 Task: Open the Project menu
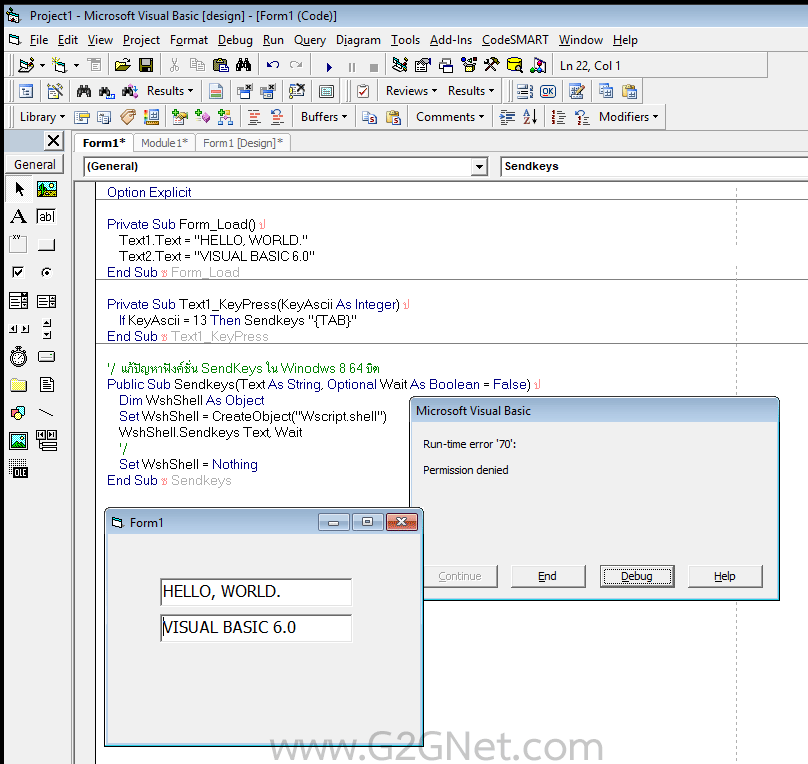141,40
